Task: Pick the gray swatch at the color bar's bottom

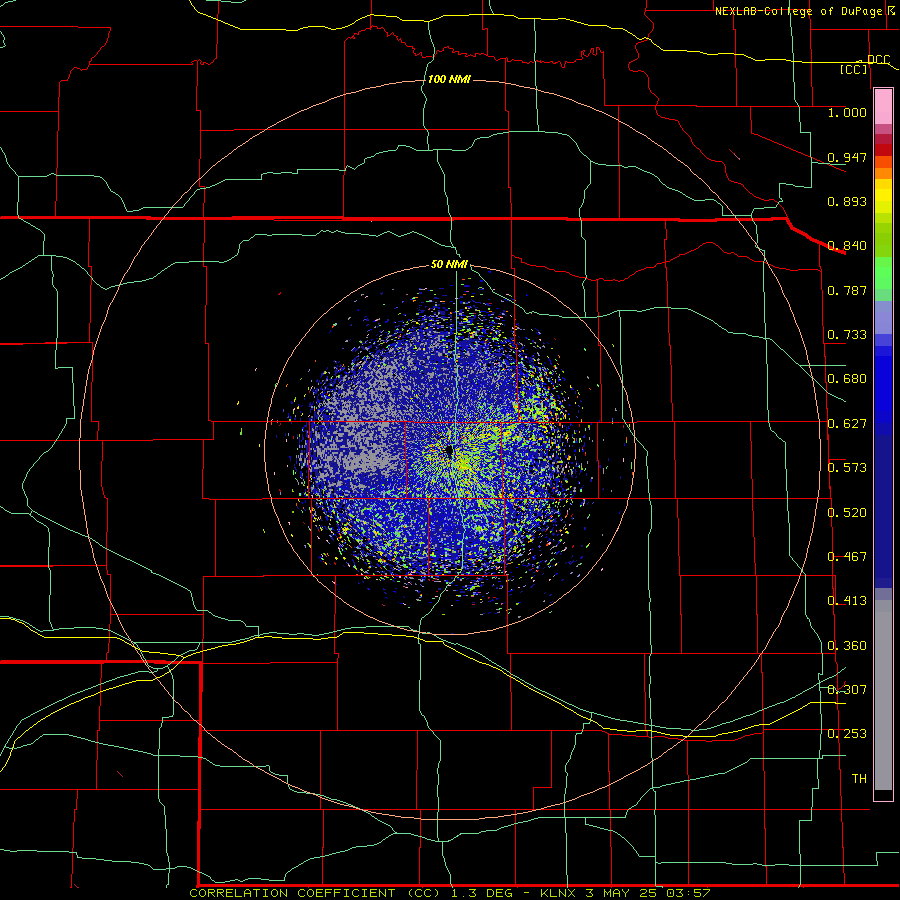Action: [x=883, y=700]
